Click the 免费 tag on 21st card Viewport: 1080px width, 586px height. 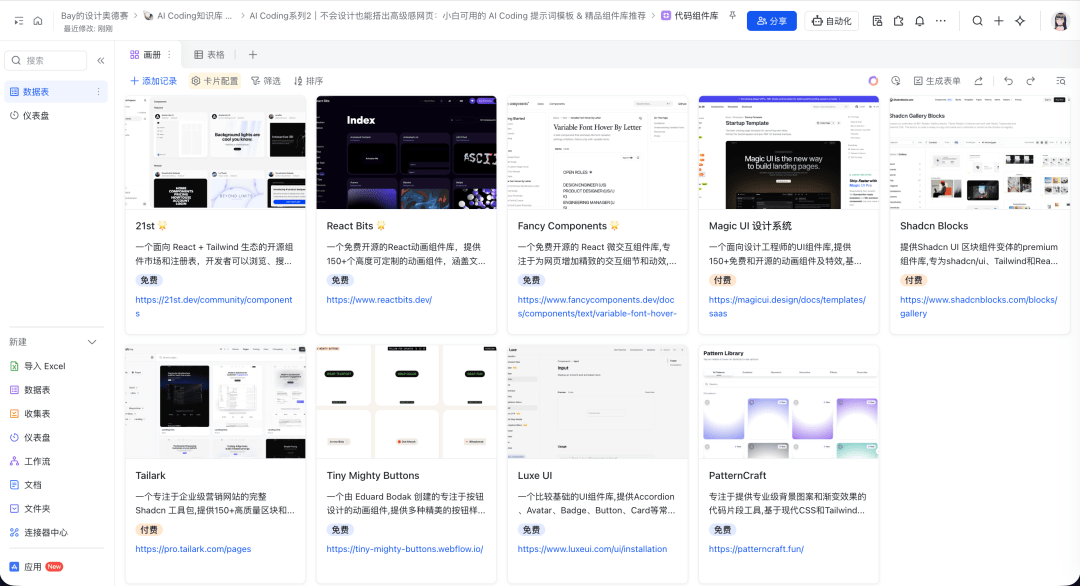coord(149,281)
